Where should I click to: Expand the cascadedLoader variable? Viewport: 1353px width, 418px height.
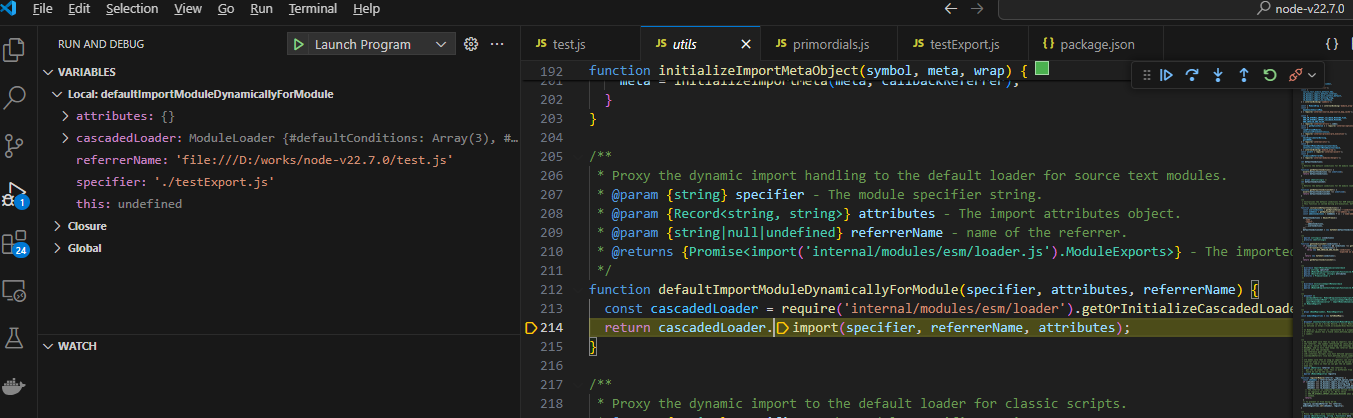click(66, 138)
